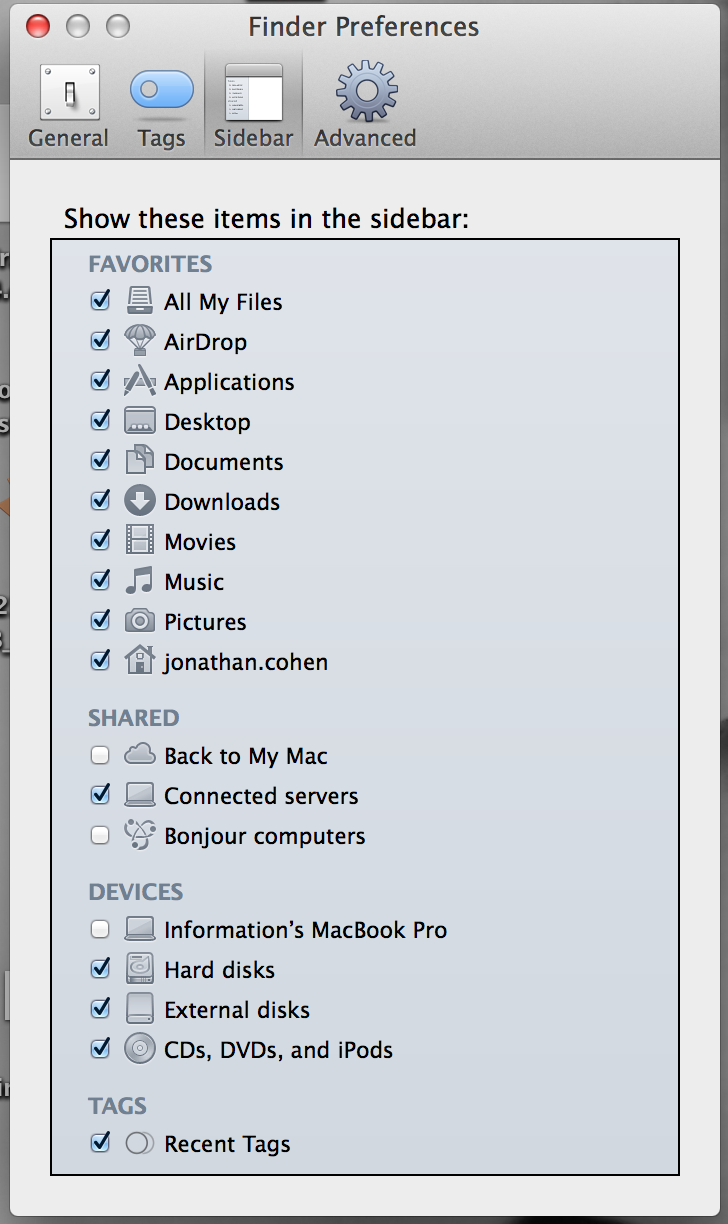Click the Pictures camera icon
Image resolution: width=728 pixels, height=1224 pixels.
139,621
